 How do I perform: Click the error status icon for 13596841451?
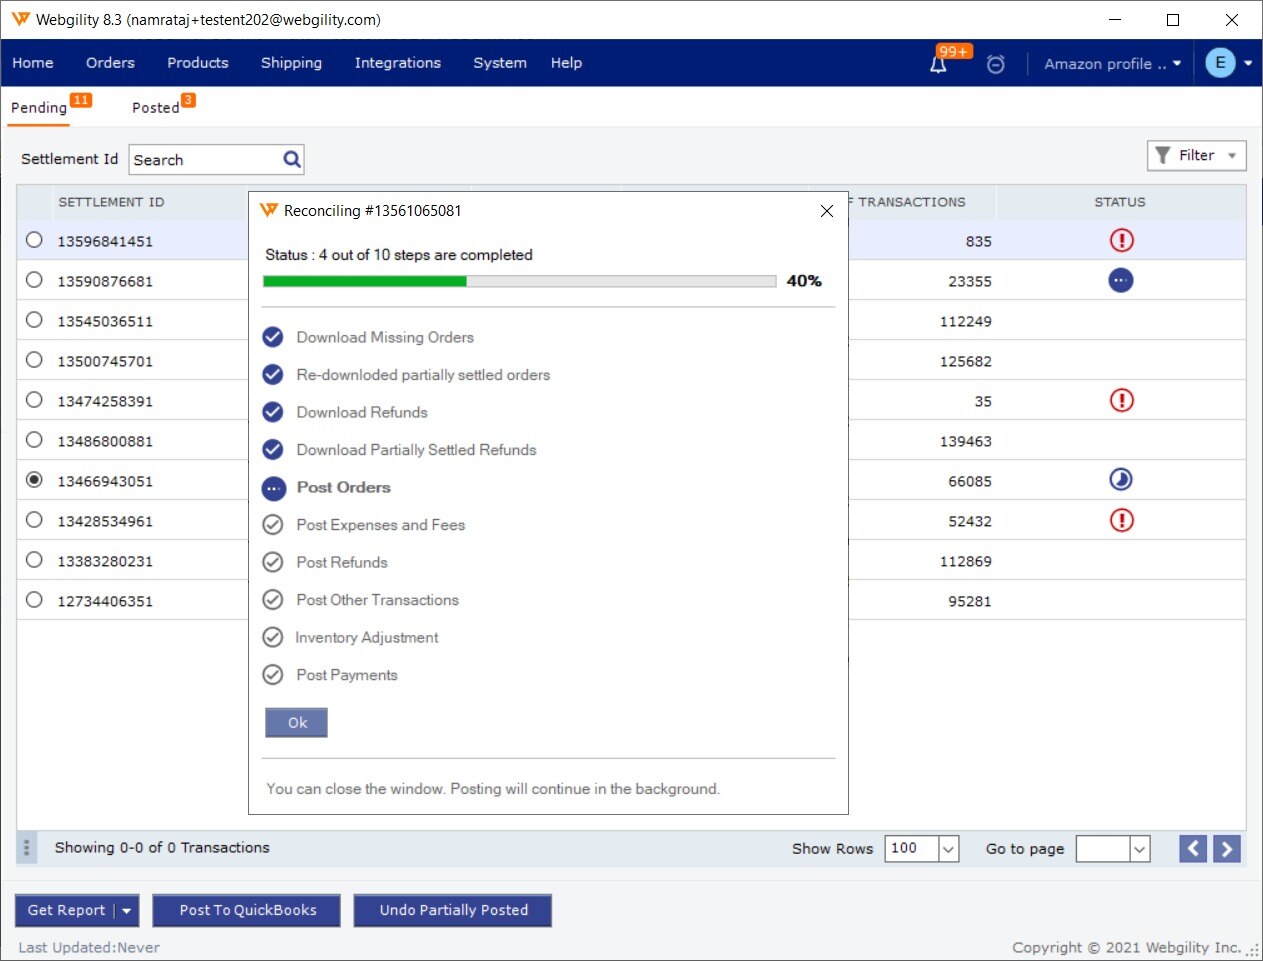(x=1121, y=240)
